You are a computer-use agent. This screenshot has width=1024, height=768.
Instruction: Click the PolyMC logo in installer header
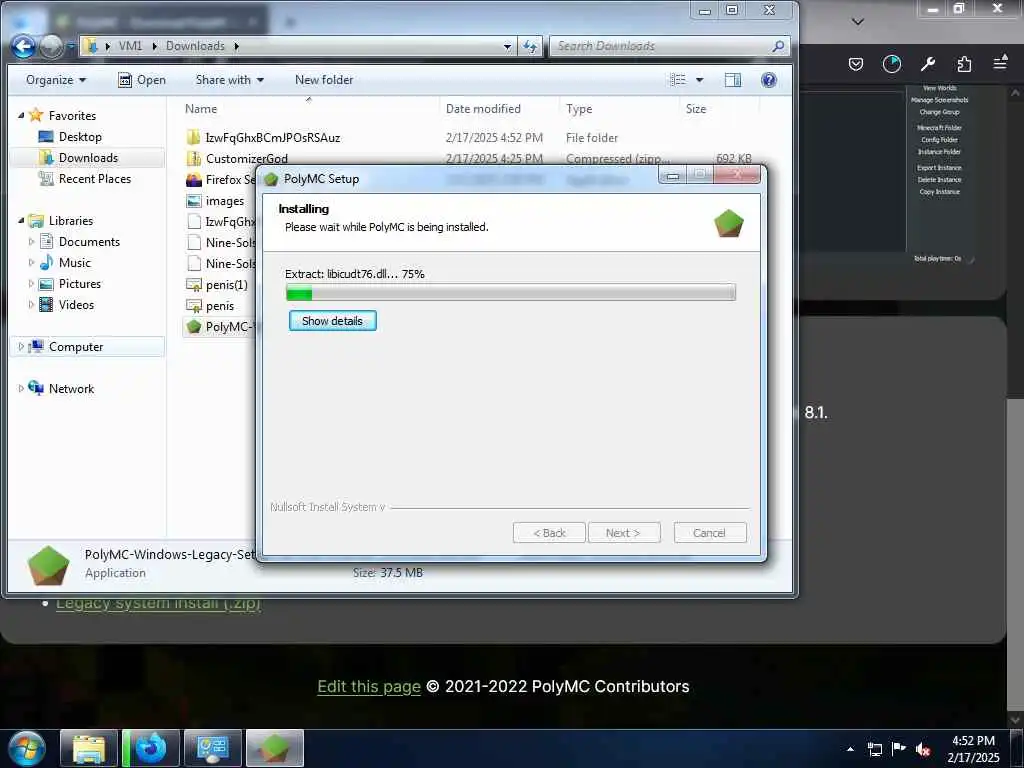pos(729,223)
